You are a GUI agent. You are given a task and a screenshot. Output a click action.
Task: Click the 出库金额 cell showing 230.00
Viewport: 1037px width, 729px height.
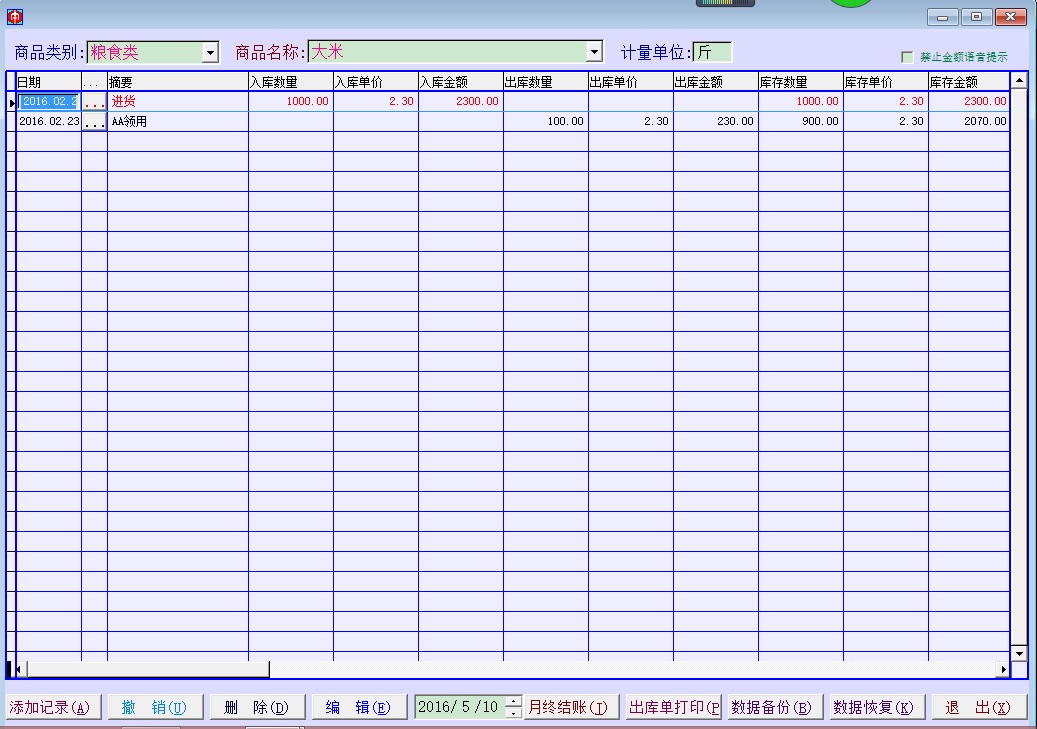716,122
